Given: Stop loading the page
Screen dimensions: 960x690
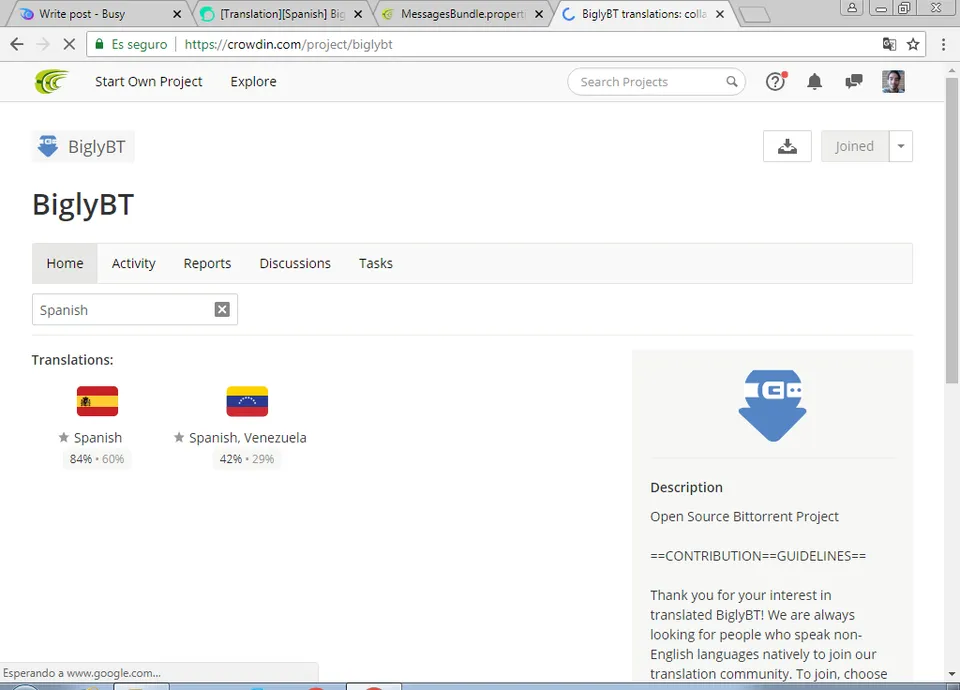Looking at the screenshot, I should tap(69, 44).
